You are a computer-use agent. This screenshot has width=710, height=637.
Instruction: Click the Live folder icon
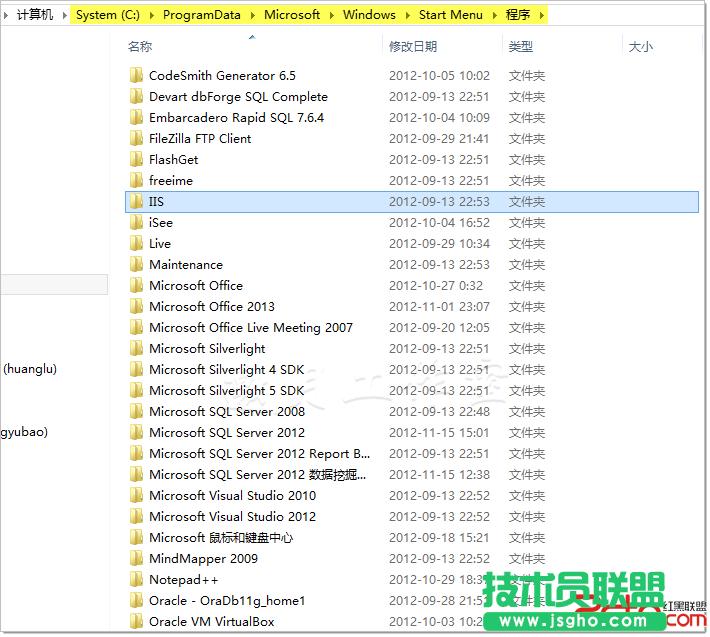(136, 244)
